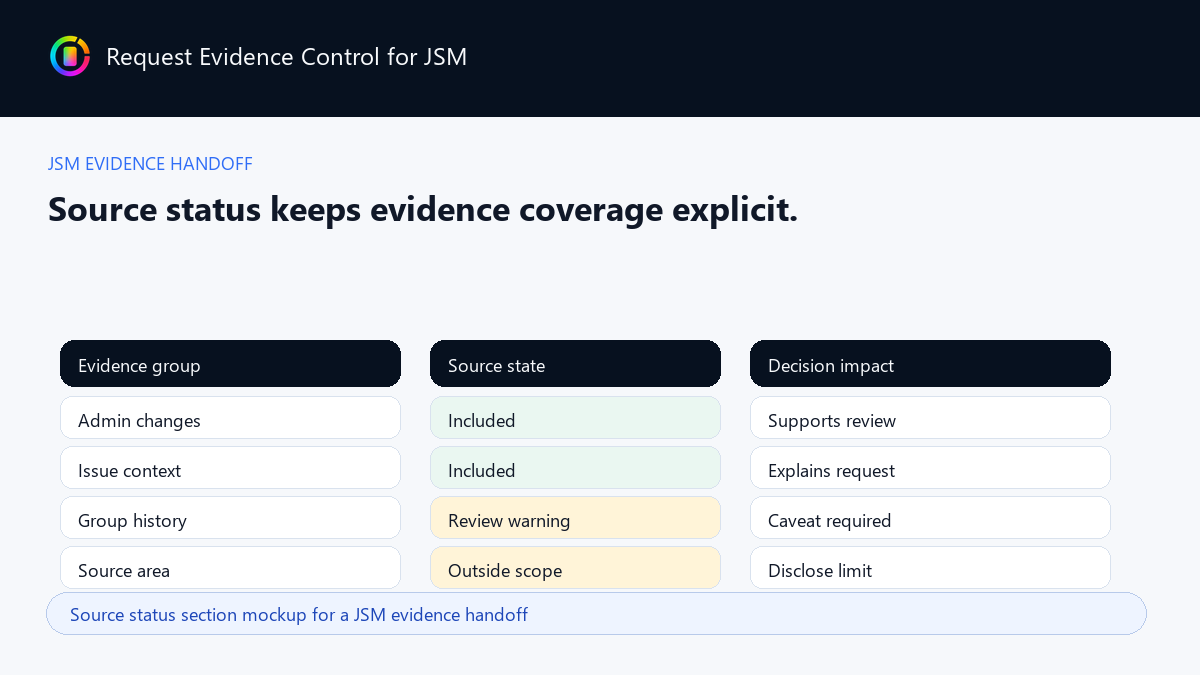Select the Included state for Admin changes
The width and height of the screenshot is (1200, 675).
(575, 418)
